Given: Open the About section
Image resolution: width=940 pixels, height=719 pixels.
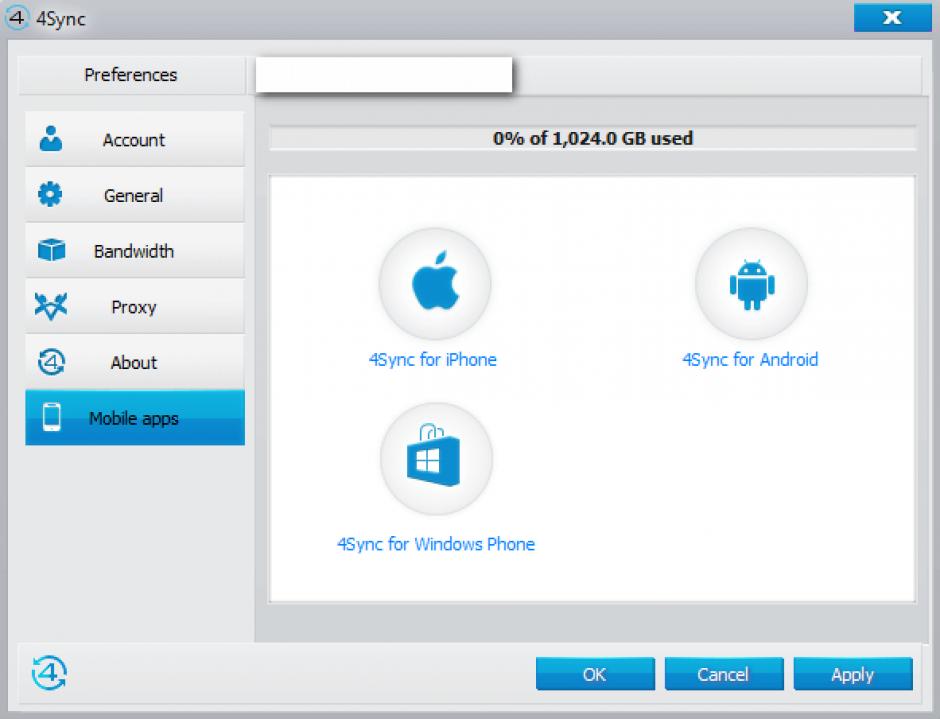Looking at the screenshot, I should click(x=135, y=362).
